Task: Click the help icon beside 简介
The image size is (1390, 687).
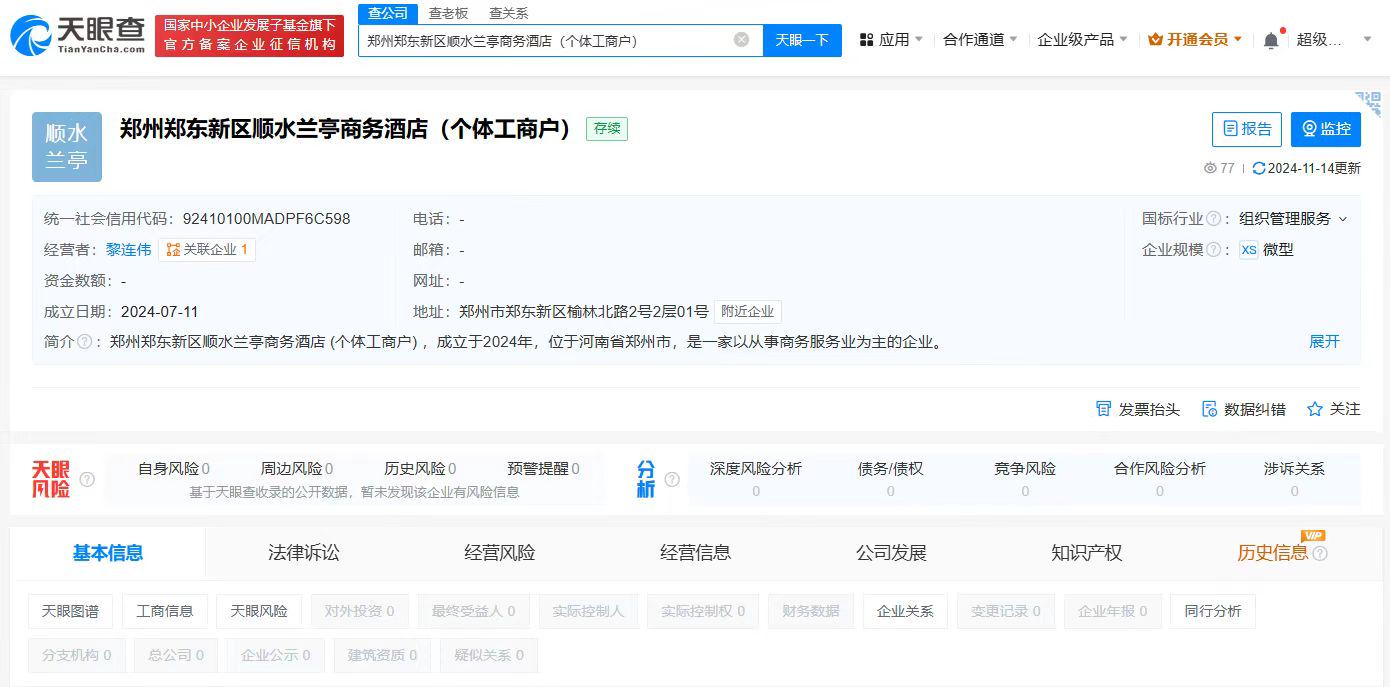Action: tap(85, 341)
